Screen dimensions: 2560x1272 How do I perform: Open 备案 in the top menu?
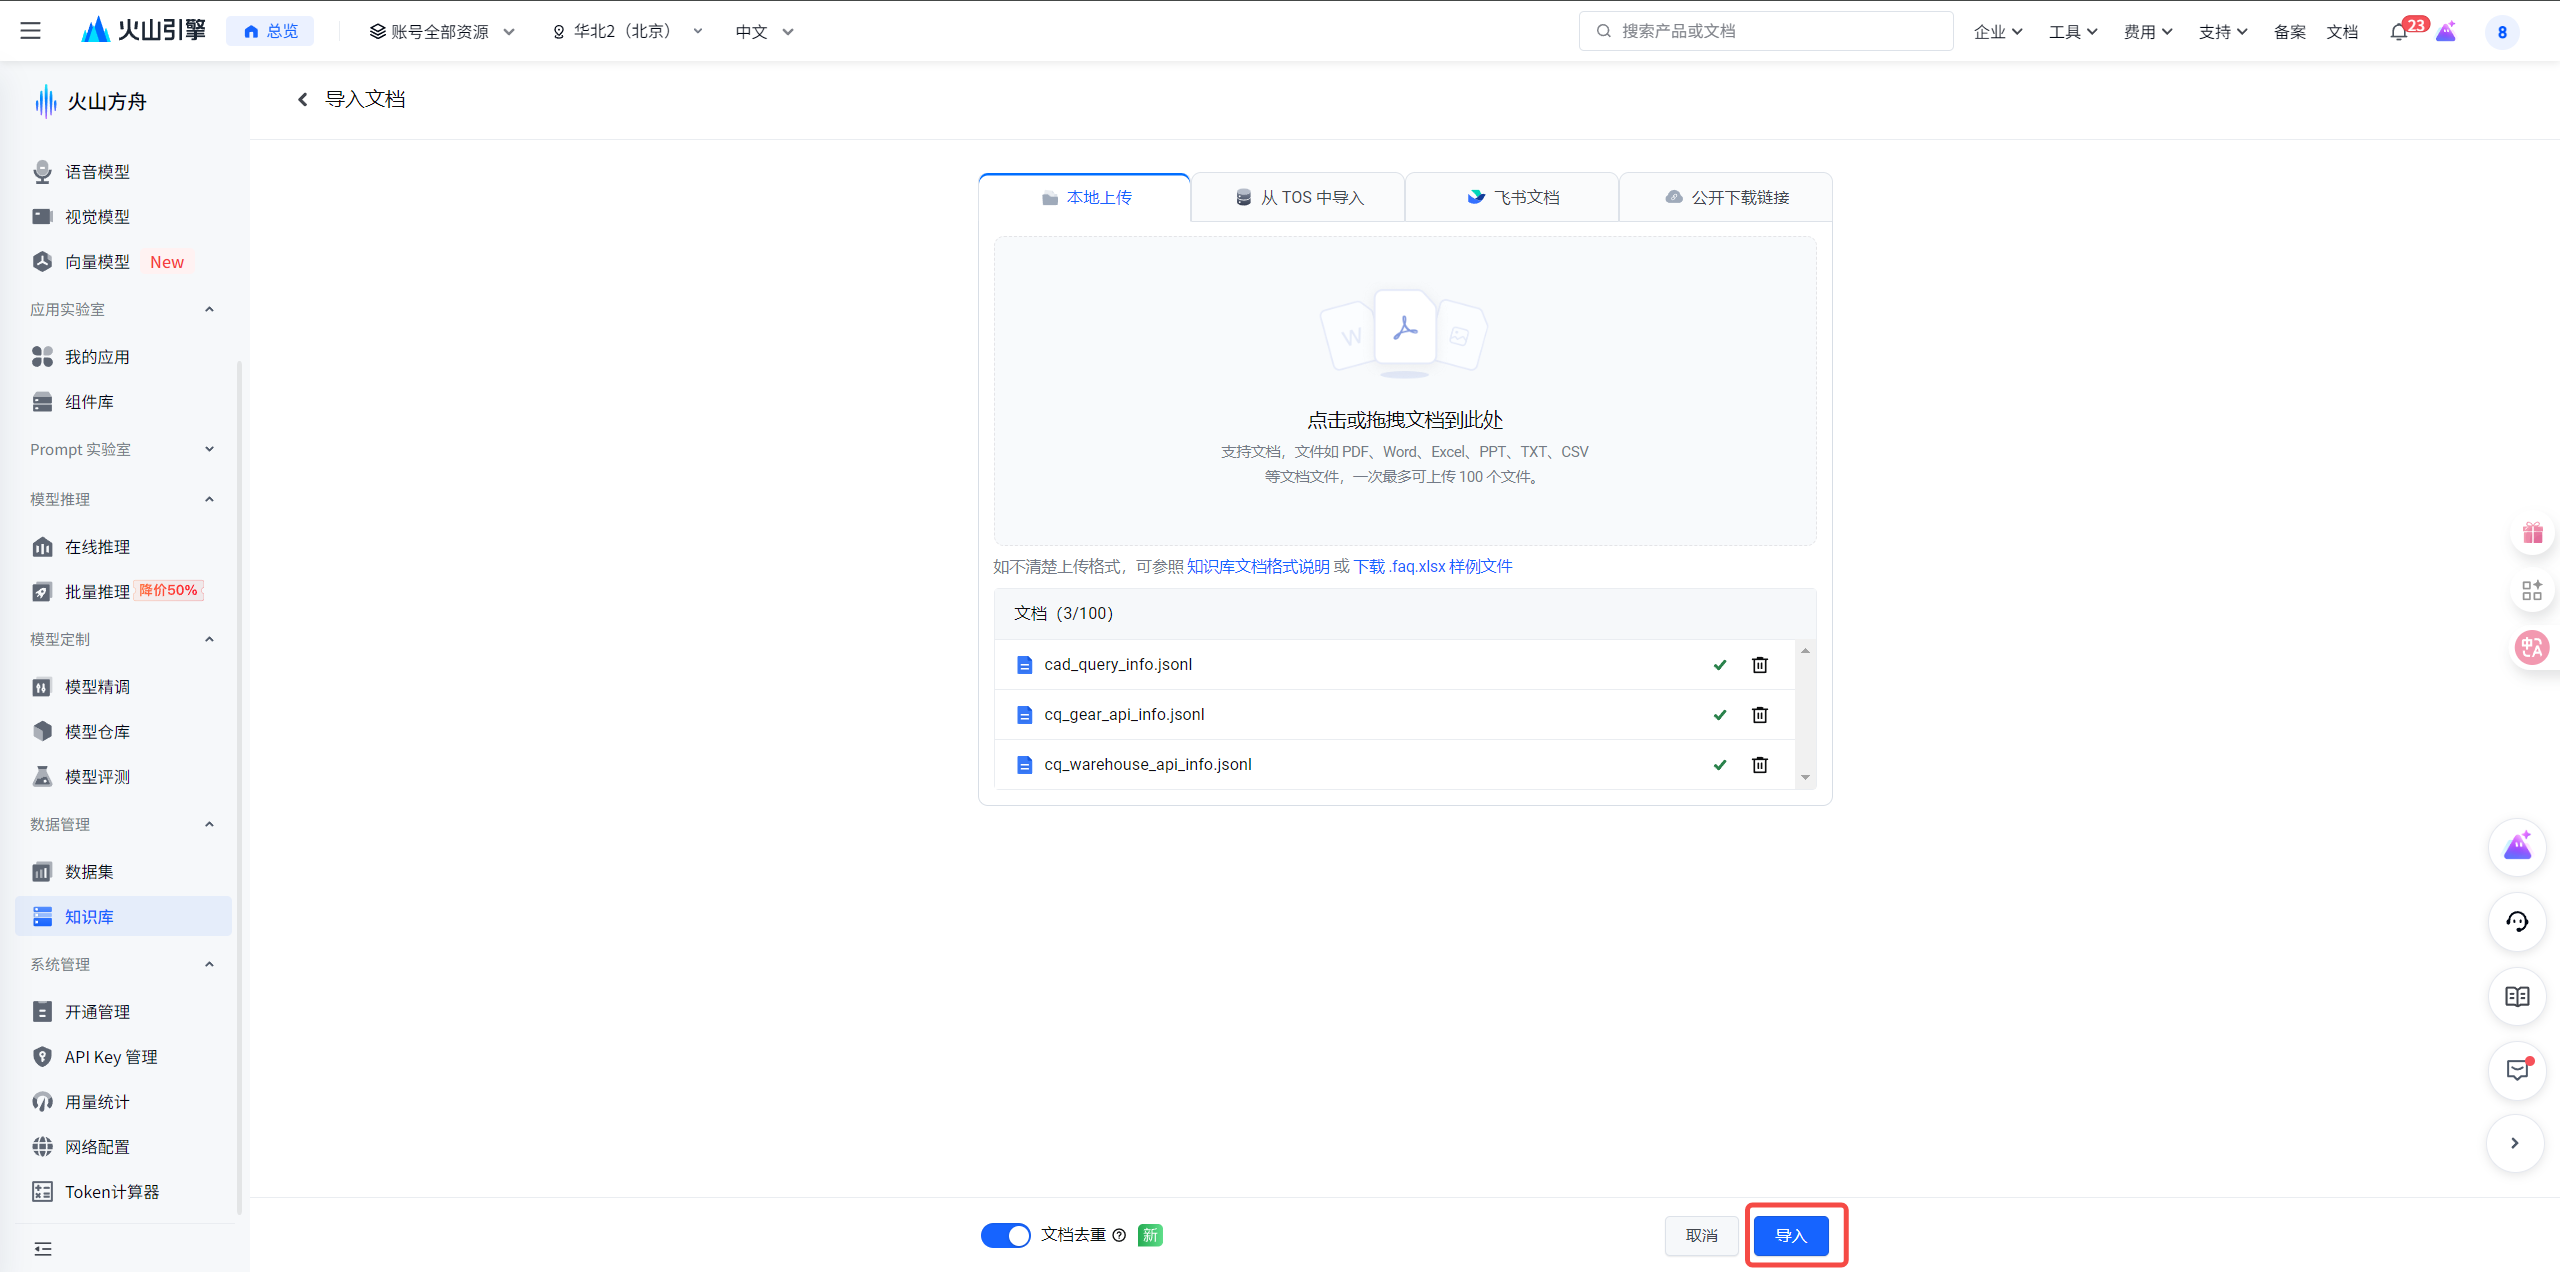pyautogui.click(x=2289, y=32)
